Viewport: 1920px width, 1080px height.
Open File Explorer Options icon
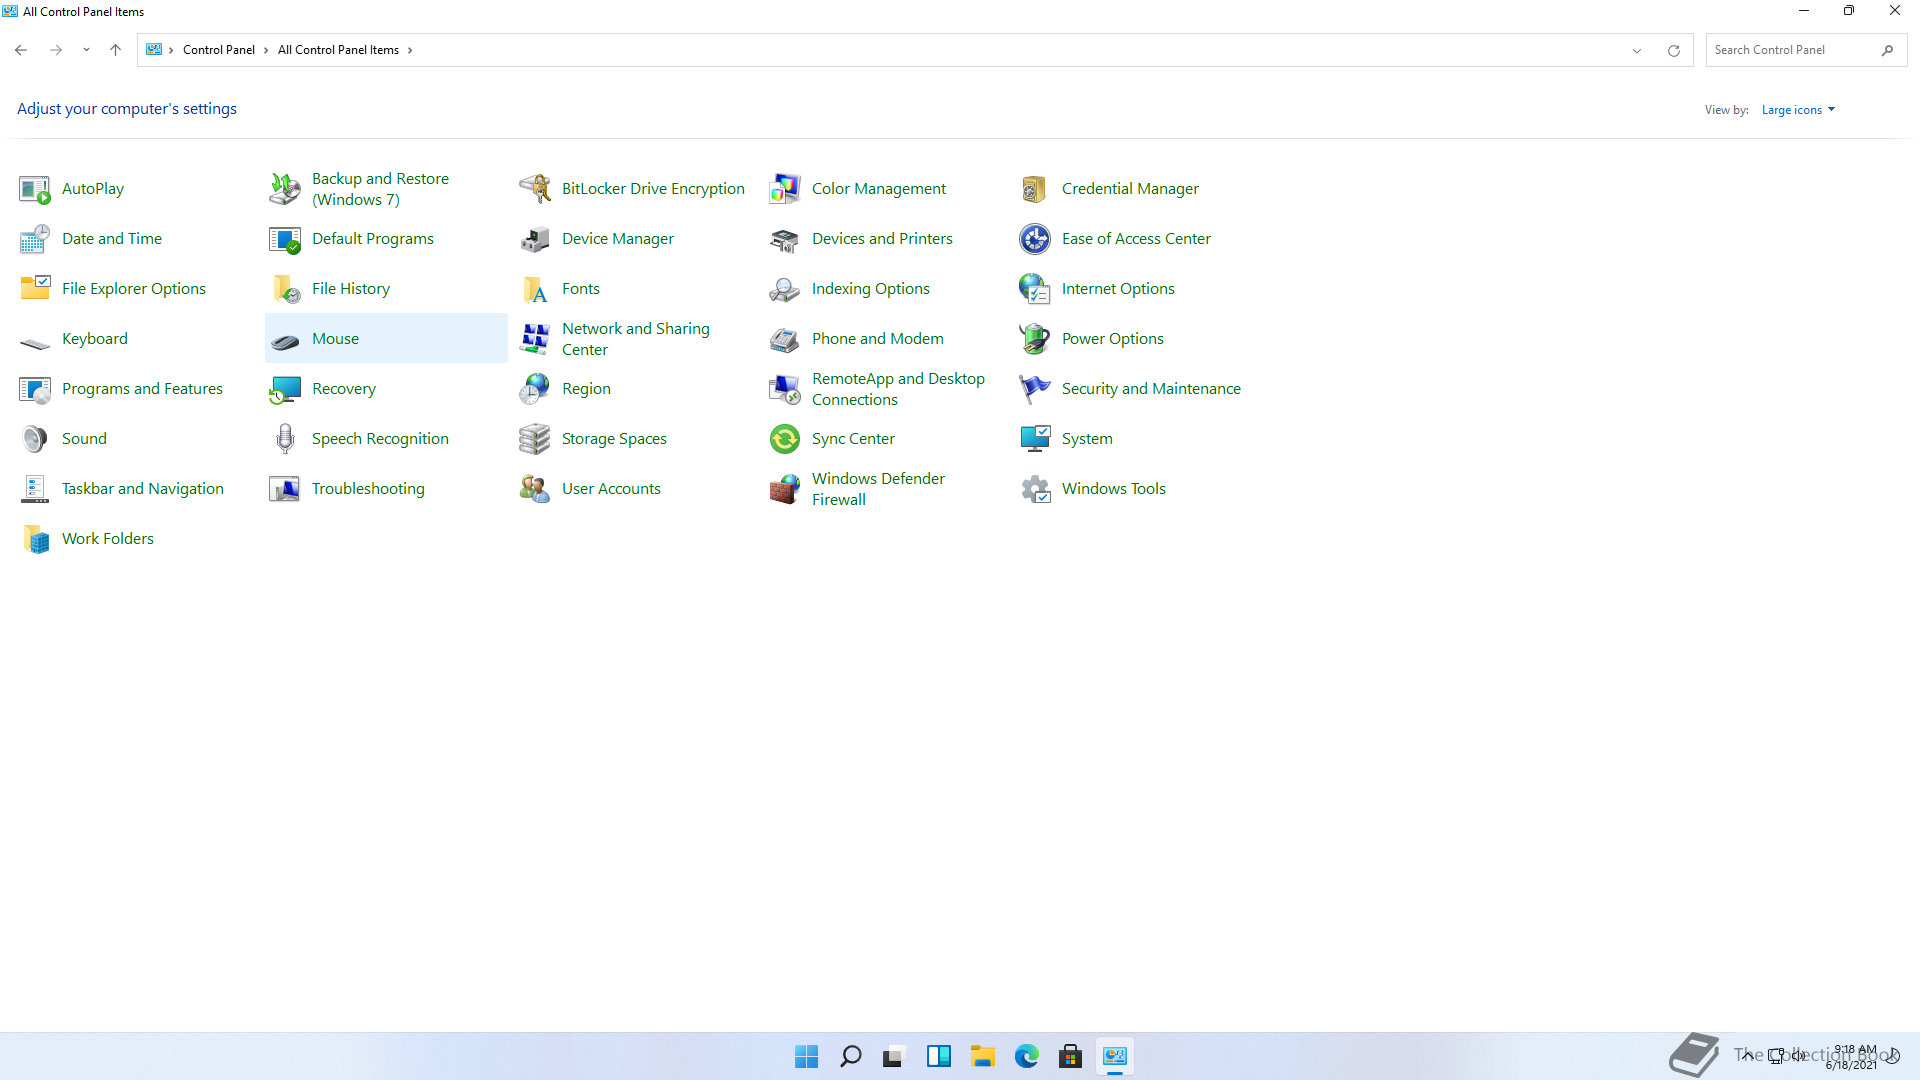[35, 289]
